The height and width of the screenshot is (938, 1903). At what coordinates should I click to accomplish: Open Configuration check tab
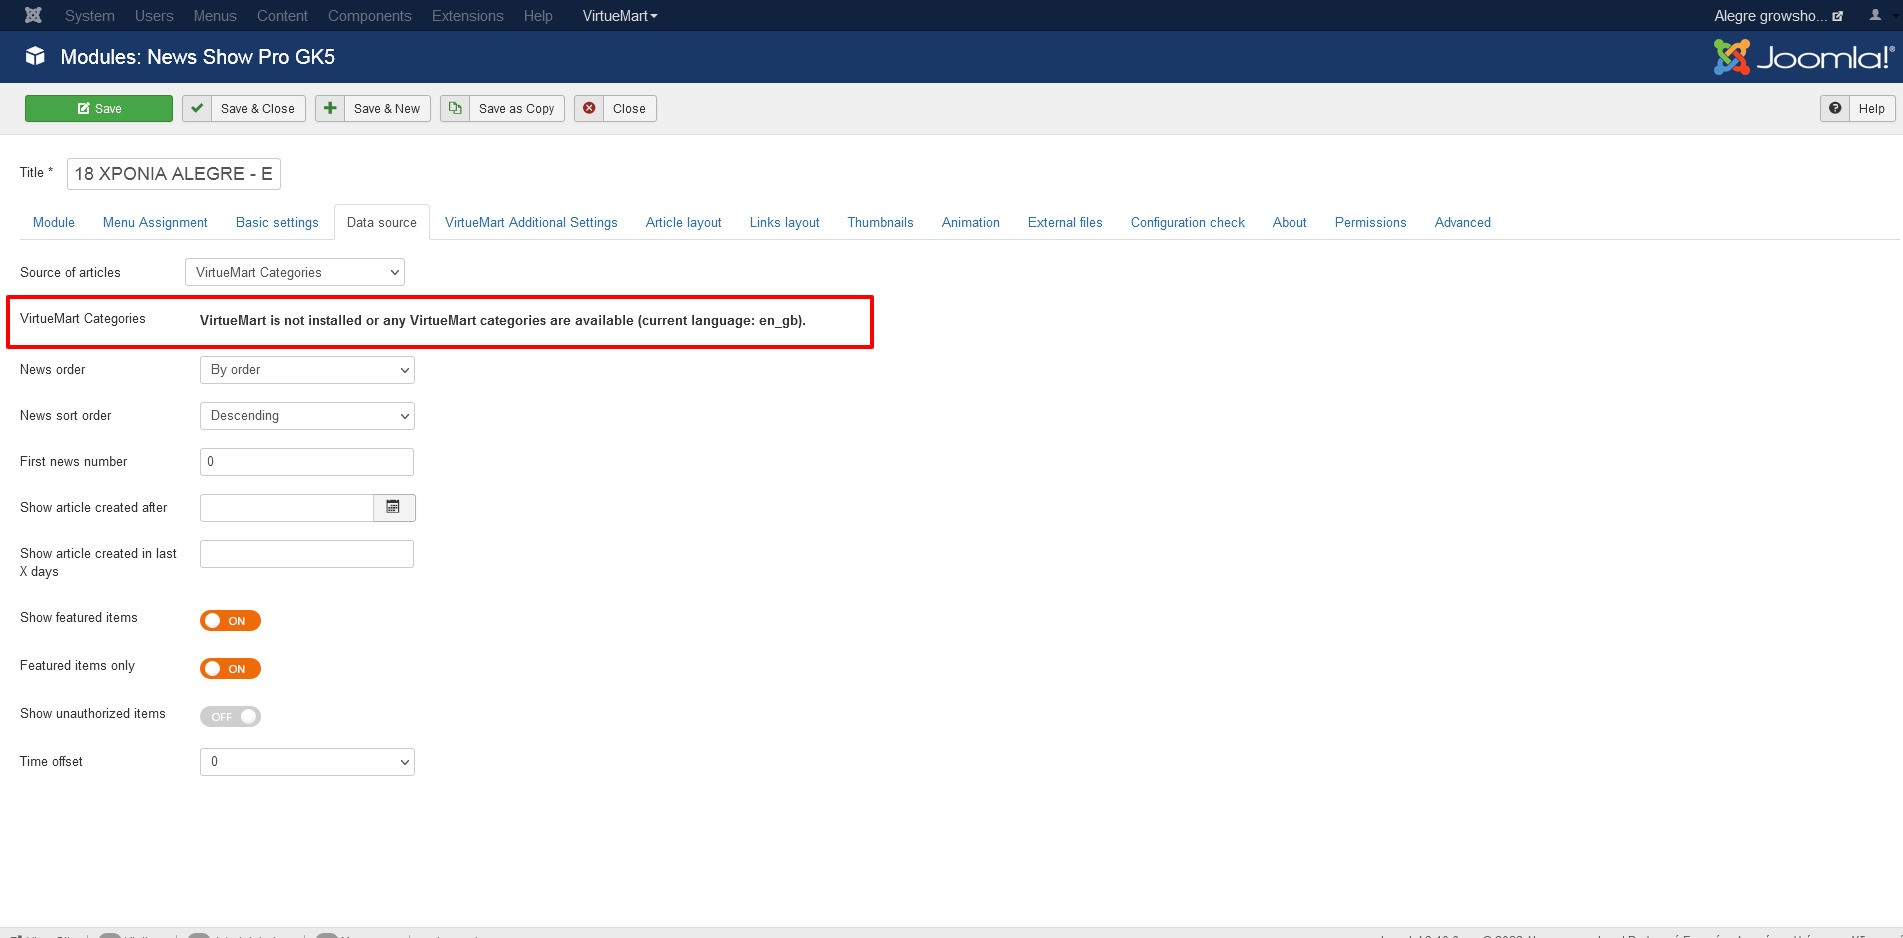coord(1188,223)
